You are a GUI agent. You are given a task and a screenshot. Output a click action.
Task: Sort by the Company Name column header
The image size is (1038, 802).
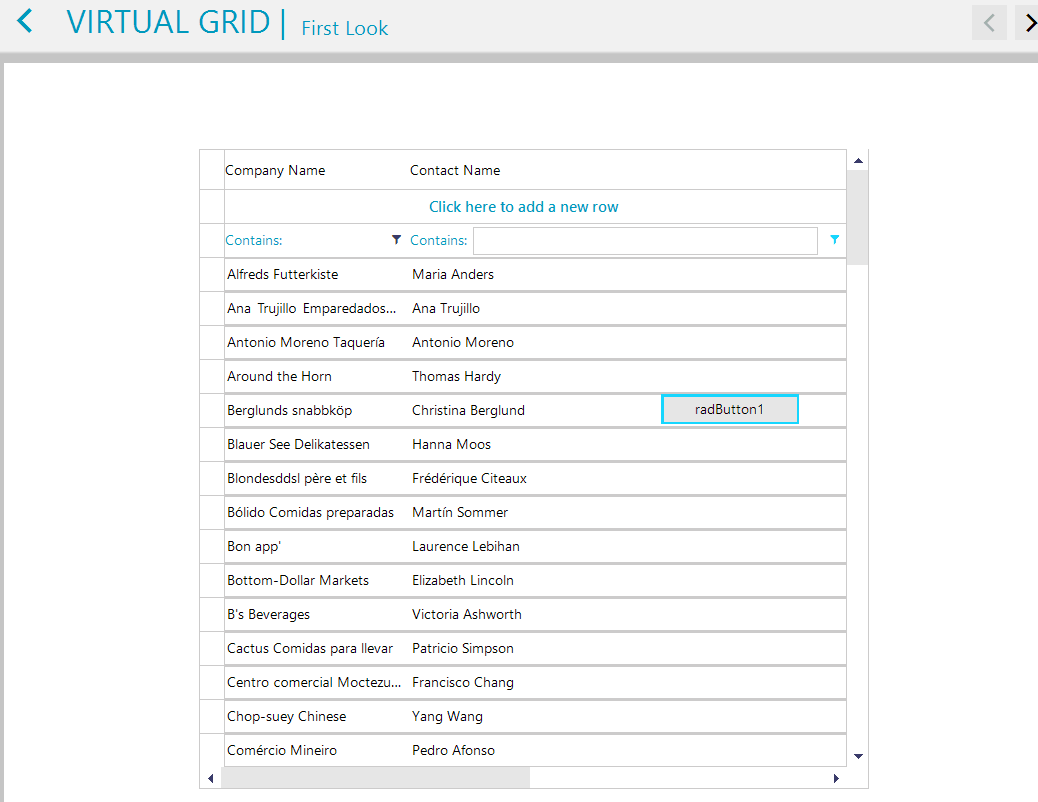click(x=276, y=170)
